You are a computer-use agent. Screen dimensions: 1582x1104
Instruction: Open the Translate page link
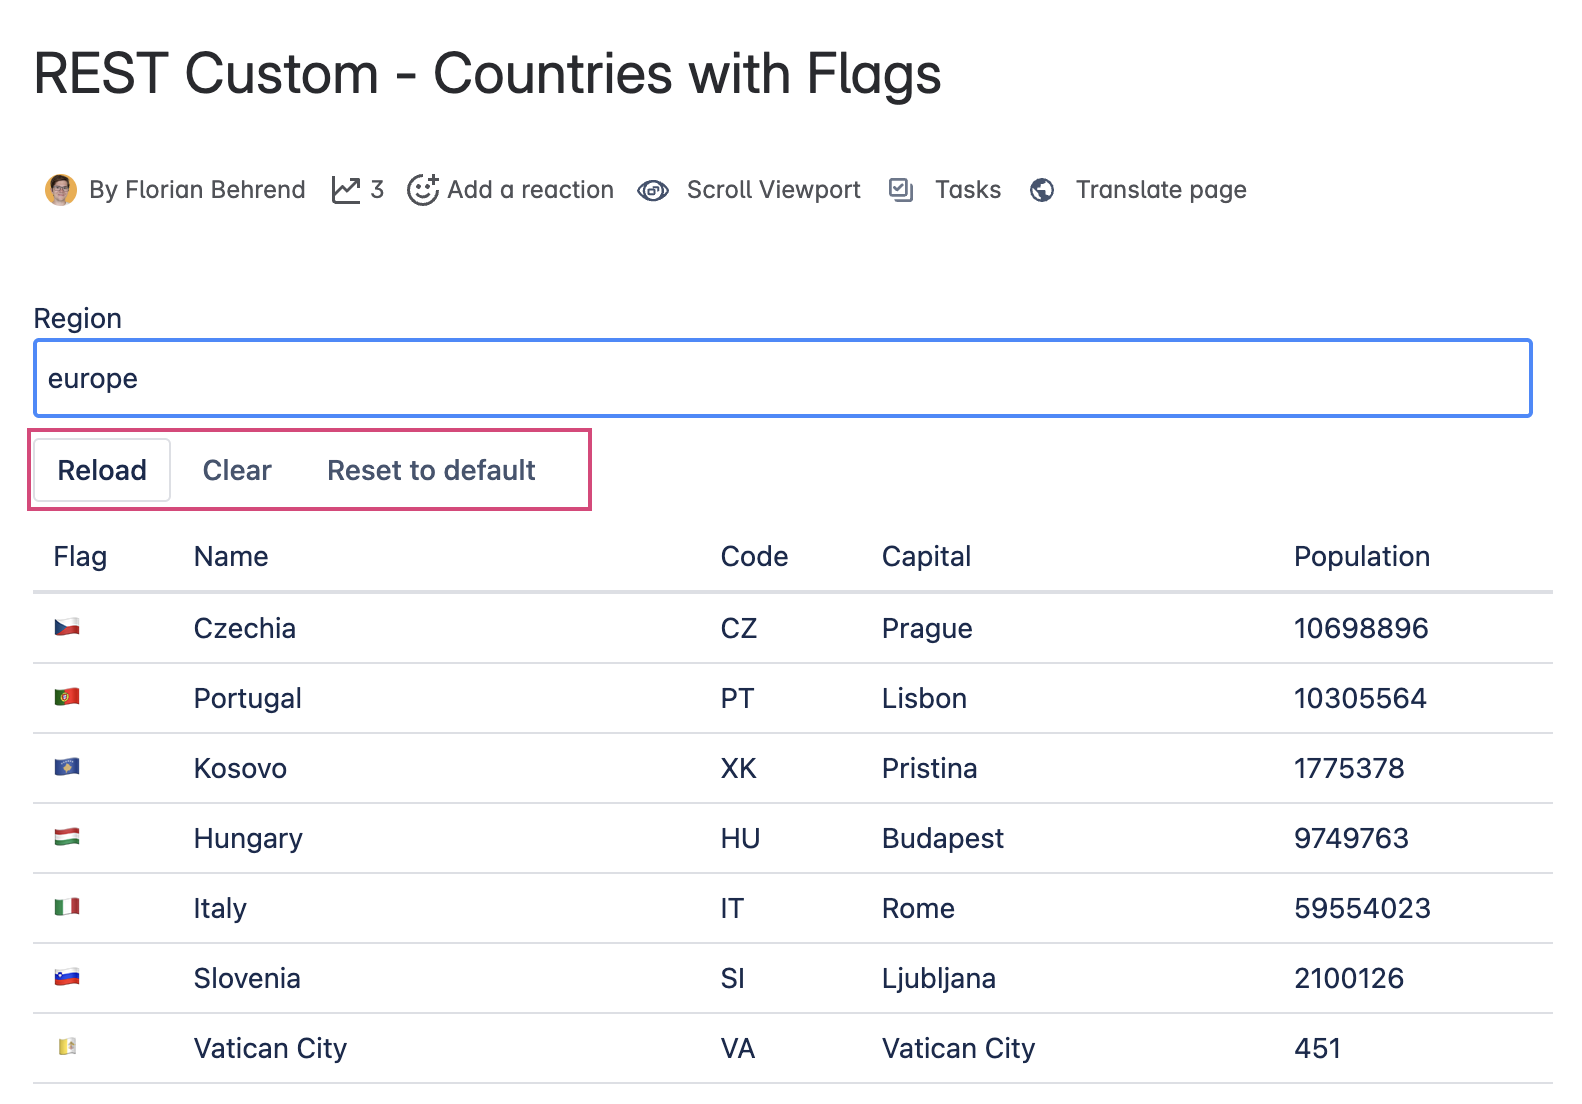click(1160, 190)
